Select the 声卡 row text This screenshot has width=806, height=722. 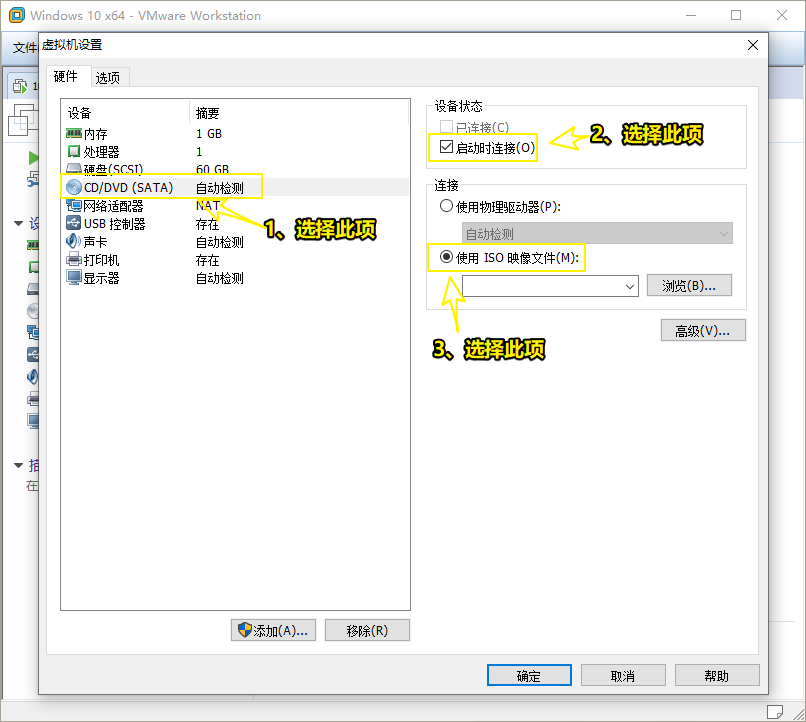pyautogui.click(x=96, y=242)
